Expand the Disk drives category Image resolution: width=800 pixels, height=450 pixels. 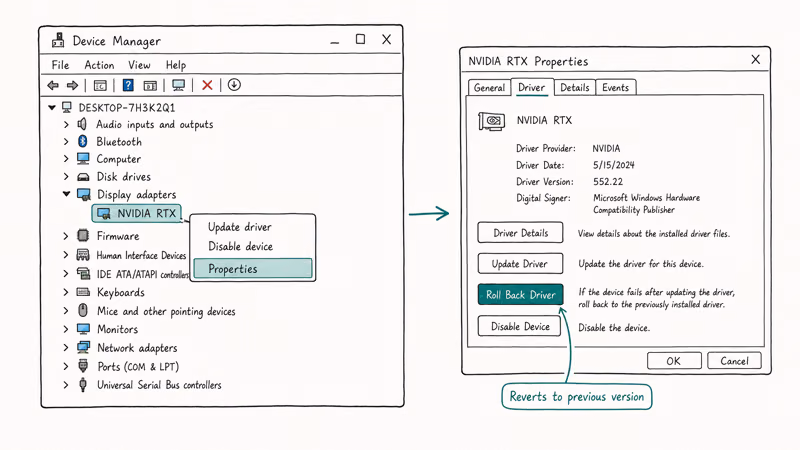tap(66, 177)
